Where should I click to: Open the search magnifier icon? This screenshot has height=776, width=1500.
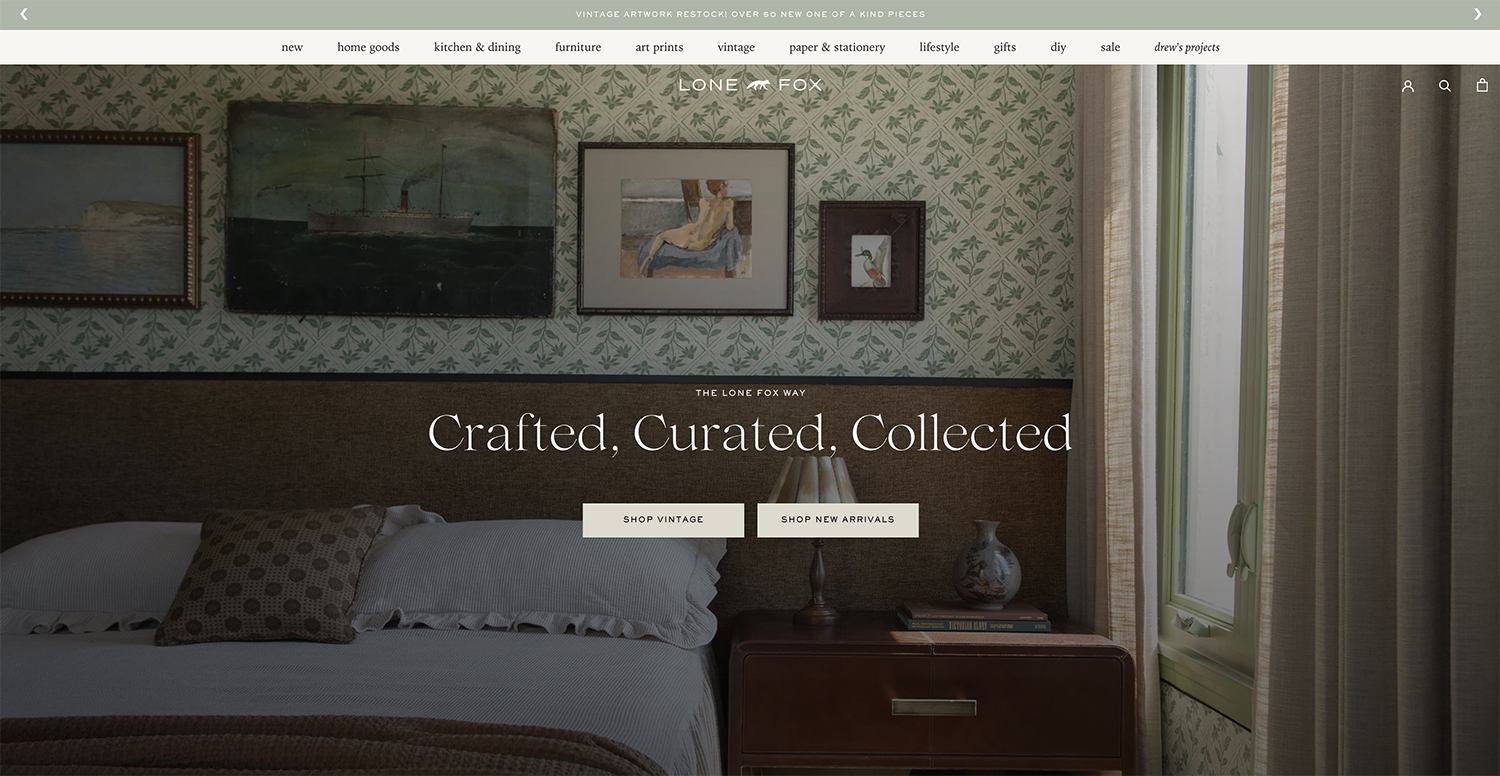point(1445,86)
